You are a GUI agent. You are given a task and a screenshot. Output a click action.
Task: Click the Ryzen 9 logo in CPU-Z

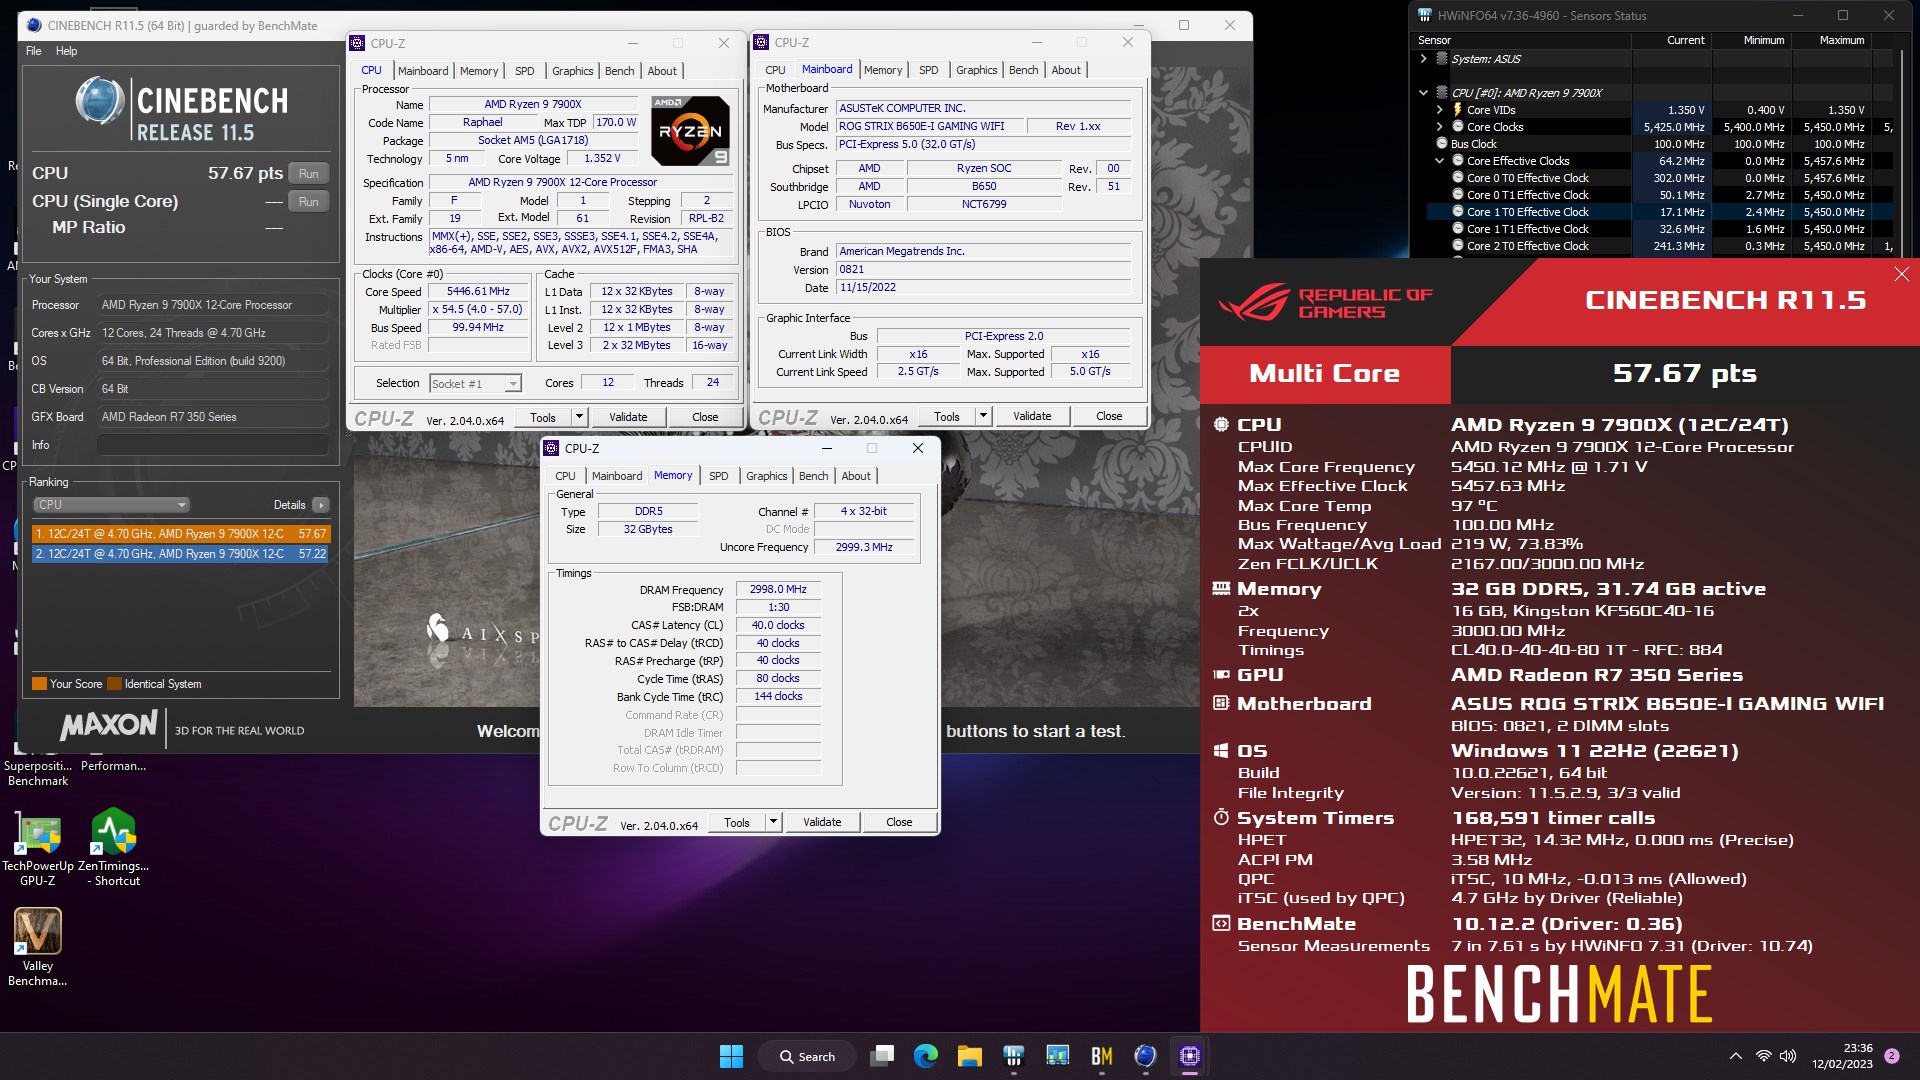coord(690,131)
